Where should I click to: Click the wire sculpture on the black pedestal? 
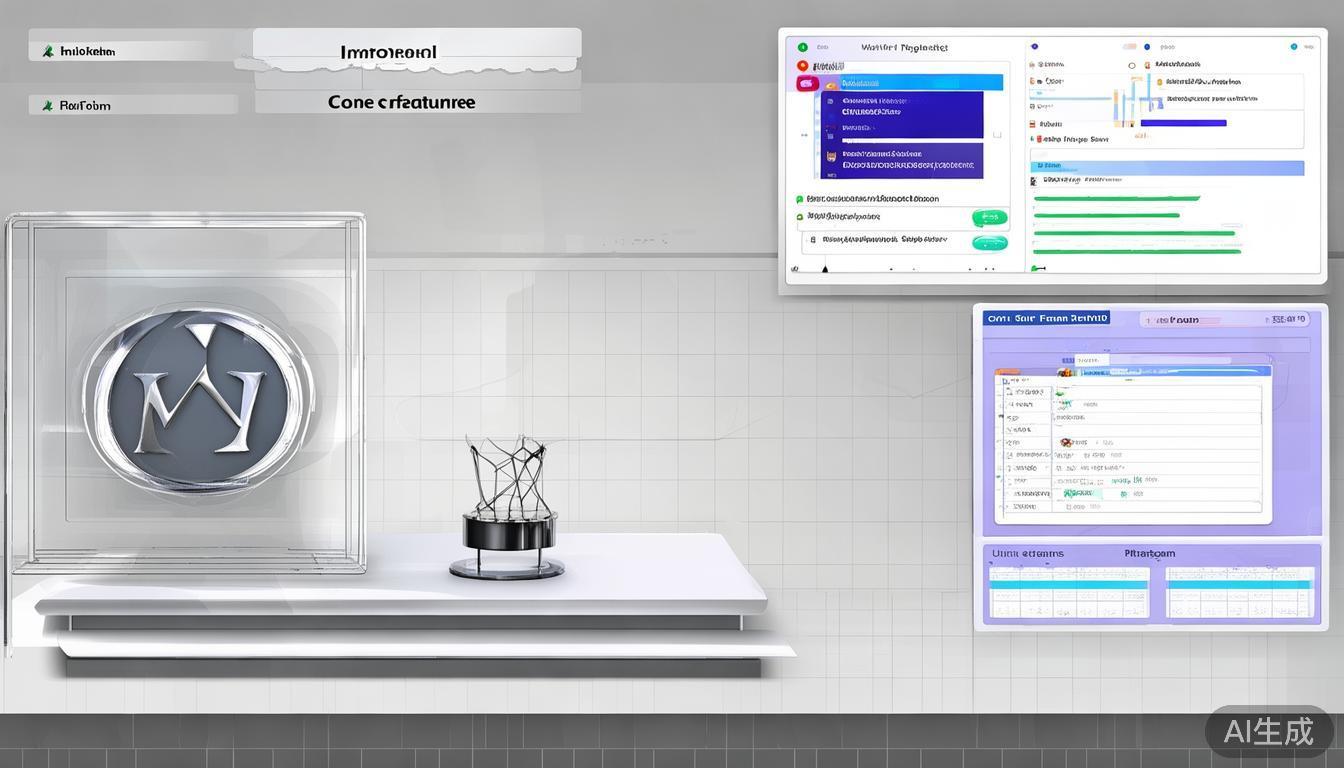click(x=508, y=478)
